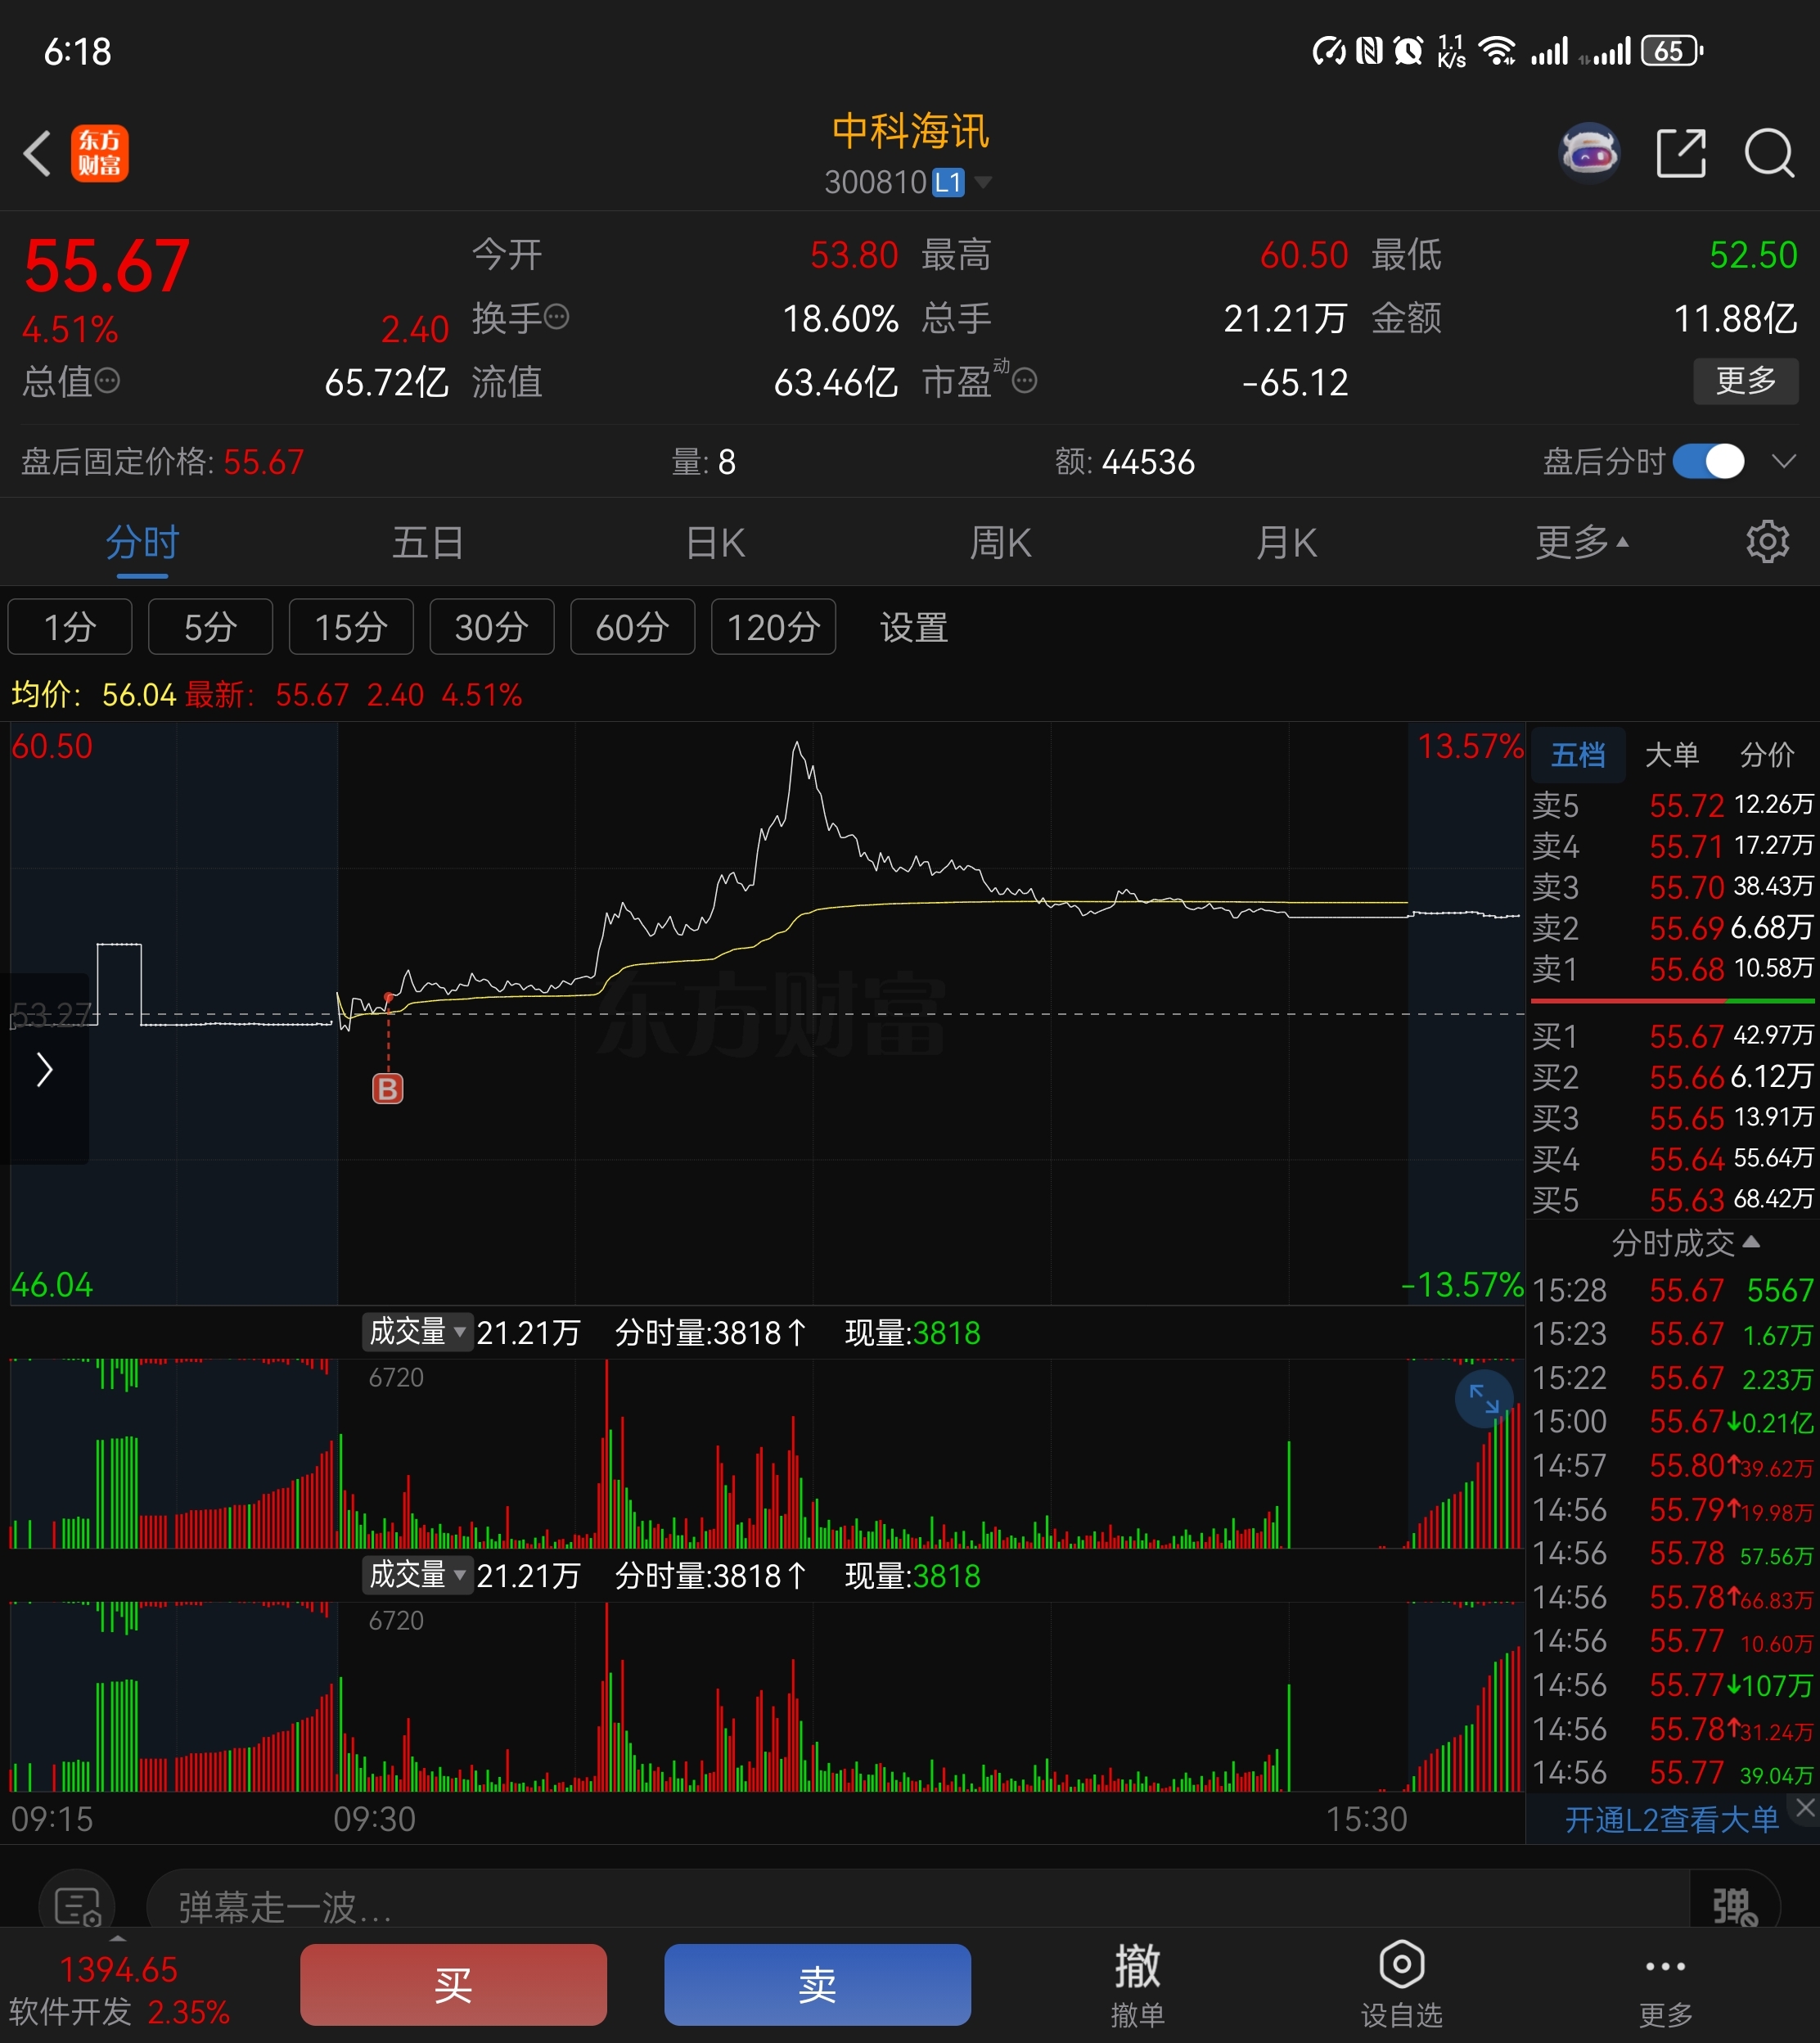
Task: Tap the share export icon
Action: point(1681,153)
